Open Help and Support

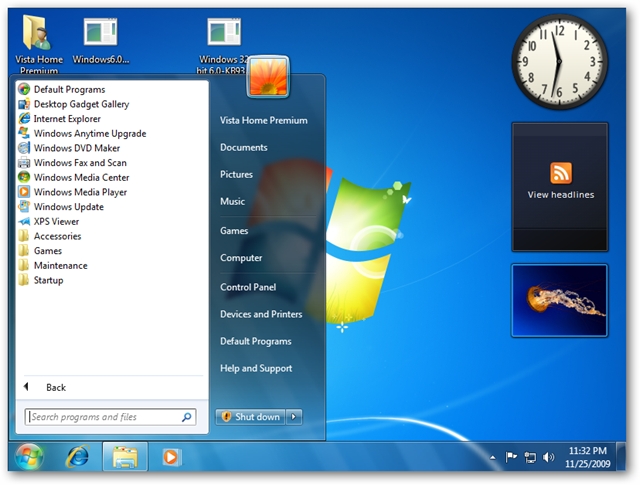256,368
